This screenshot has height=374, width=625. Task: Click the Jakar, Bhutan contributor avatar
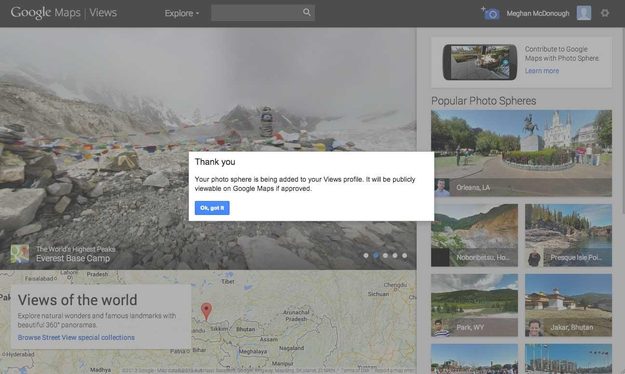[x=534, y=327]
